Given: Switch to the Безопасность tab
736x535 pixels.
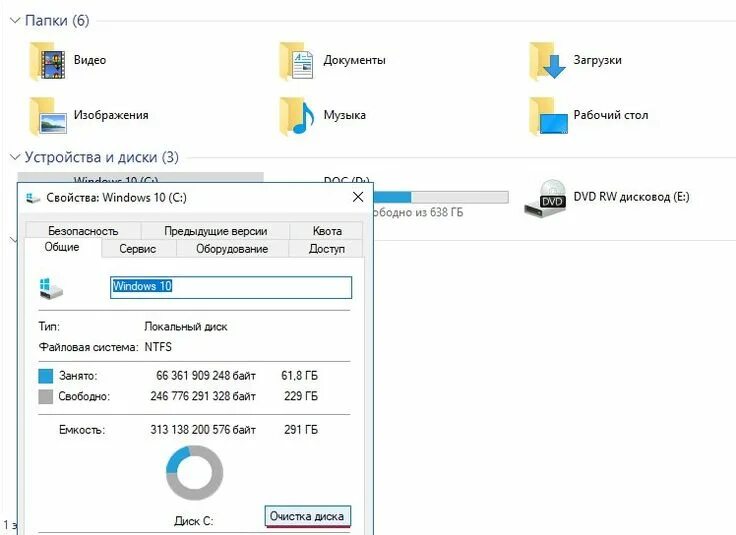Looking at the screenshot, I should coord(83,230).
